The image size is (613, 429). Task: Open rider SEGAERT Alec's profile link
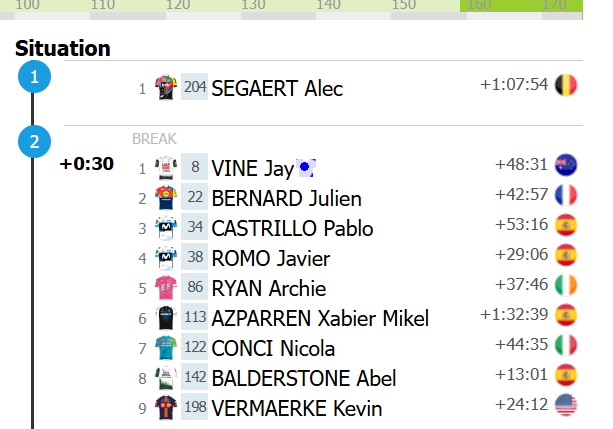(x=277, y=88)
